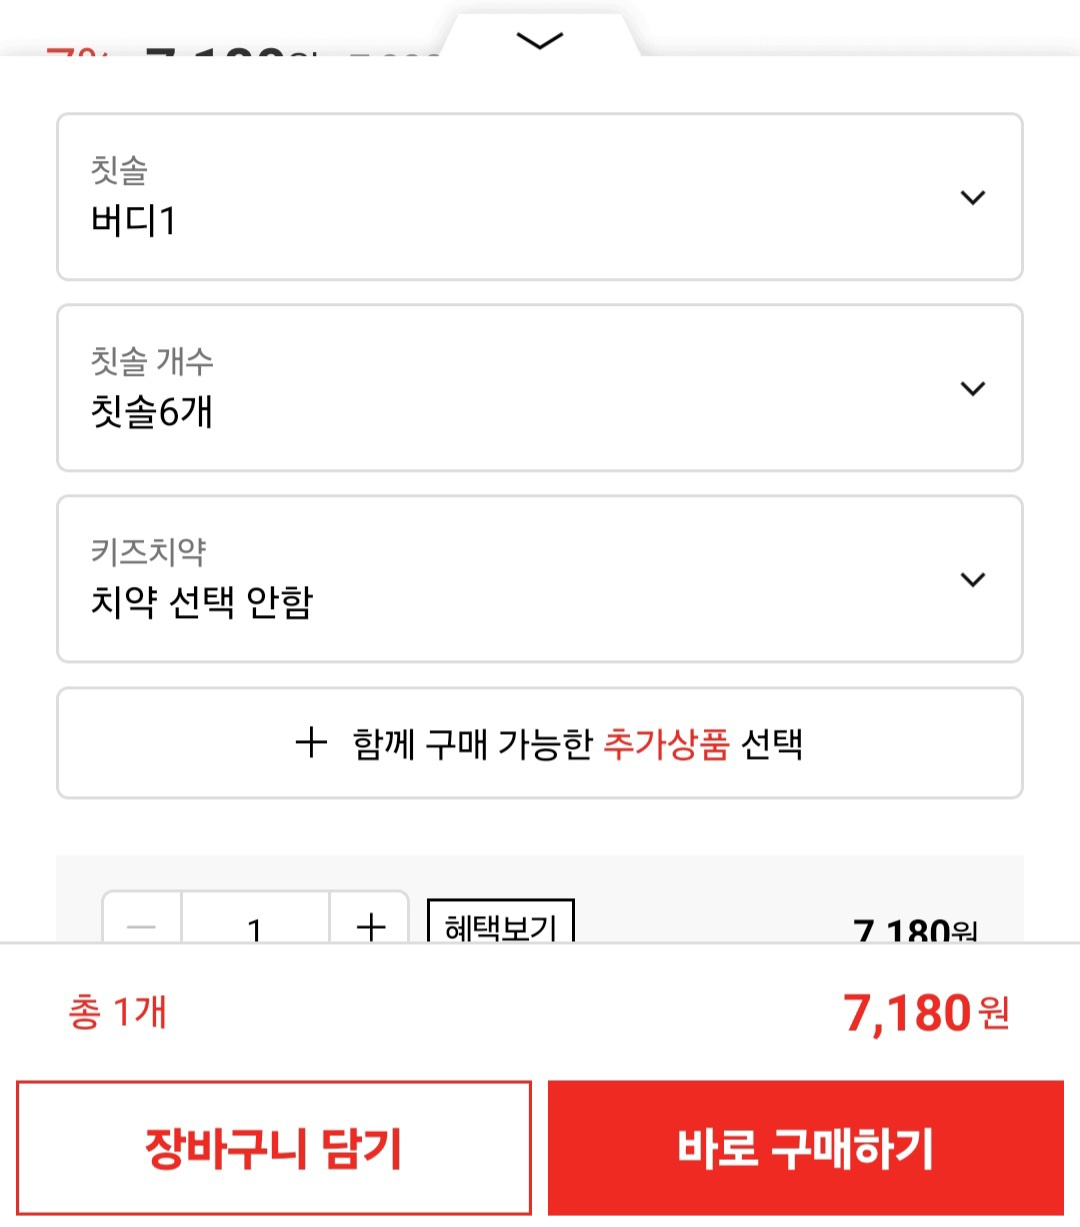1080x1227 pixels.
Task: Click the quantity field showing 1
Action: coord(255,927)
